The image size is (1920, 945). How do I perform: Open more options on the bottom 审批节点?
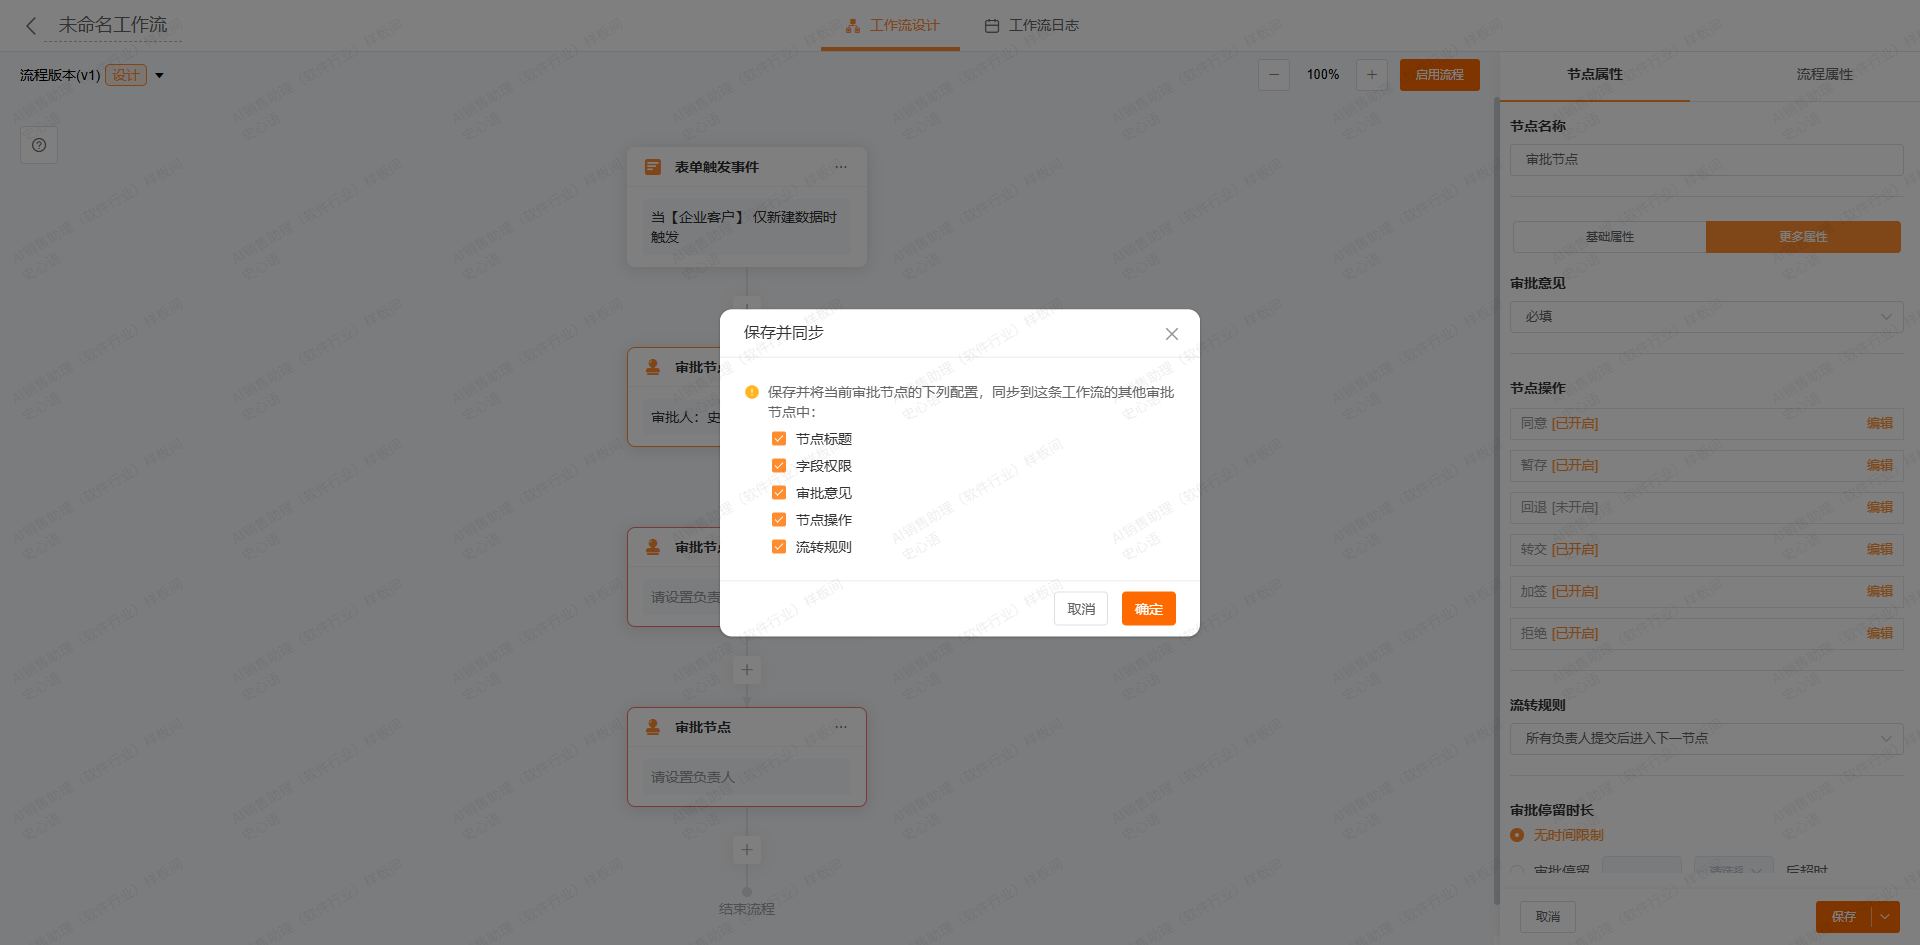pyautogui.click(x=841, y=727)
